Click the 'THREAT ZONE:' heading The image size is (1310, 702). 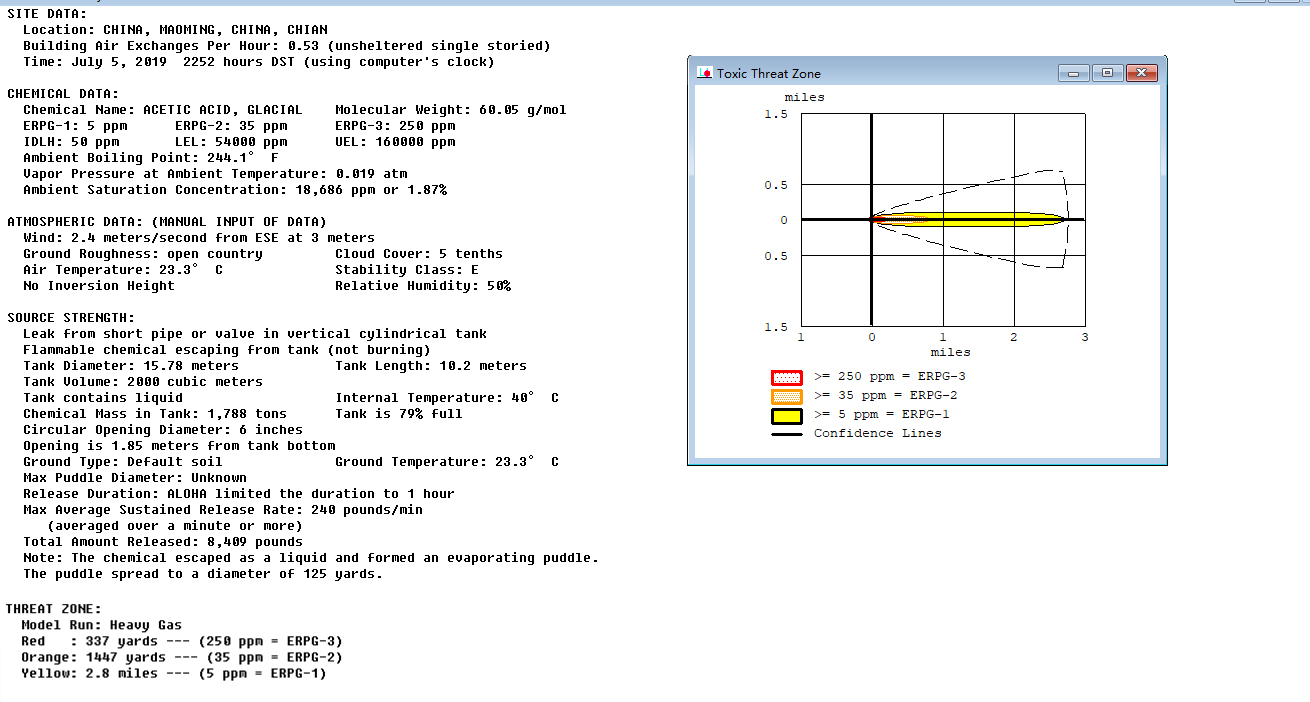(55, 608)
